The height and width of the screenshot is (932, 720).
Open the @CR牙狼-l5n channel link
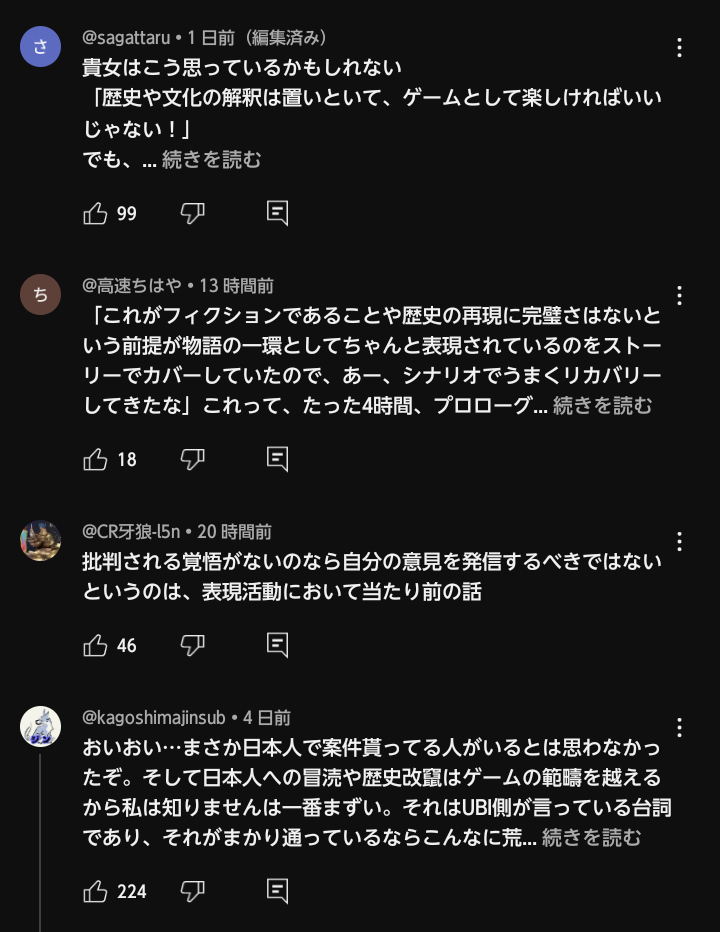click(131, 531)
